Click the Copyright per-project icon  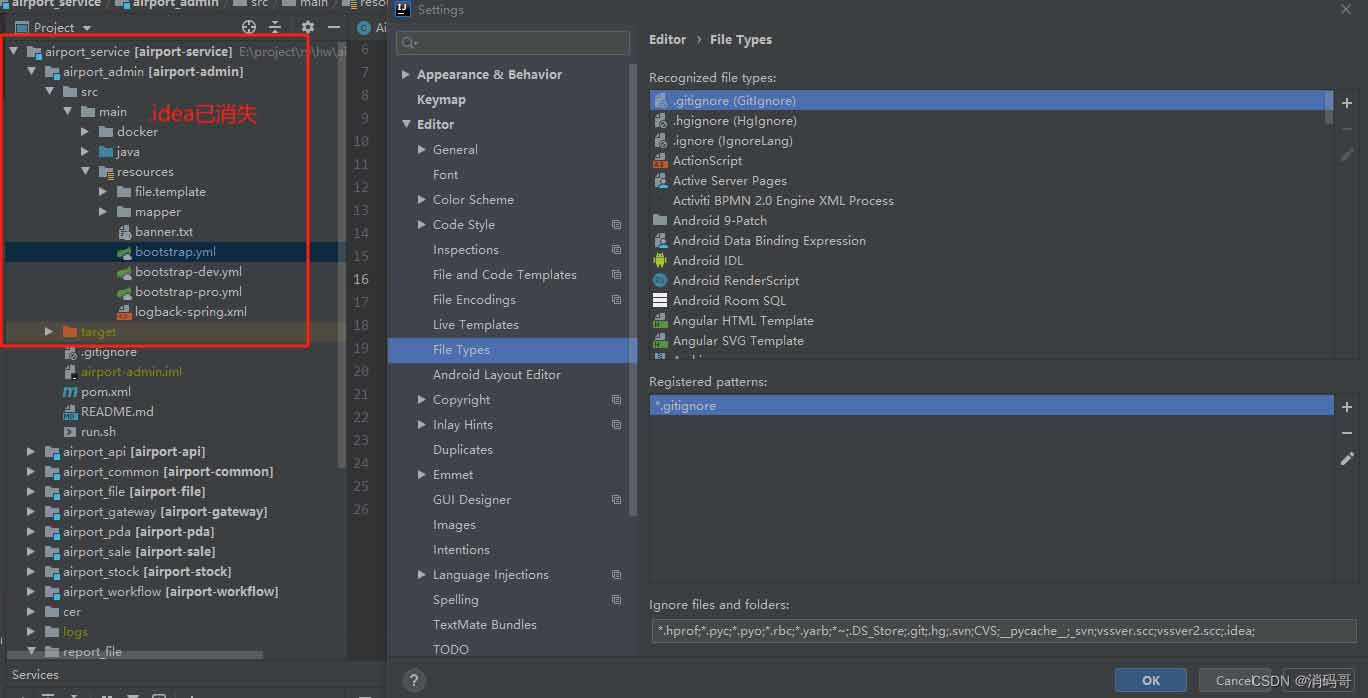(616, 400)
